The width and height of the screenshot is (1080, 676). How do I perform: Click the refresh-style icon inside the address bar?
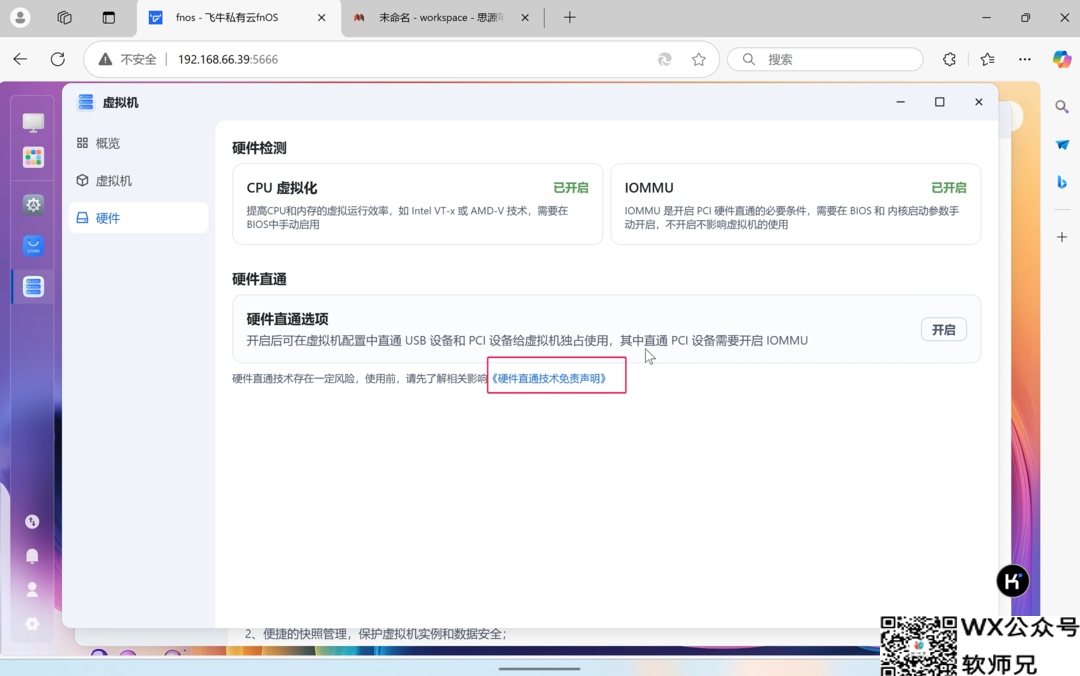(665, 59)
